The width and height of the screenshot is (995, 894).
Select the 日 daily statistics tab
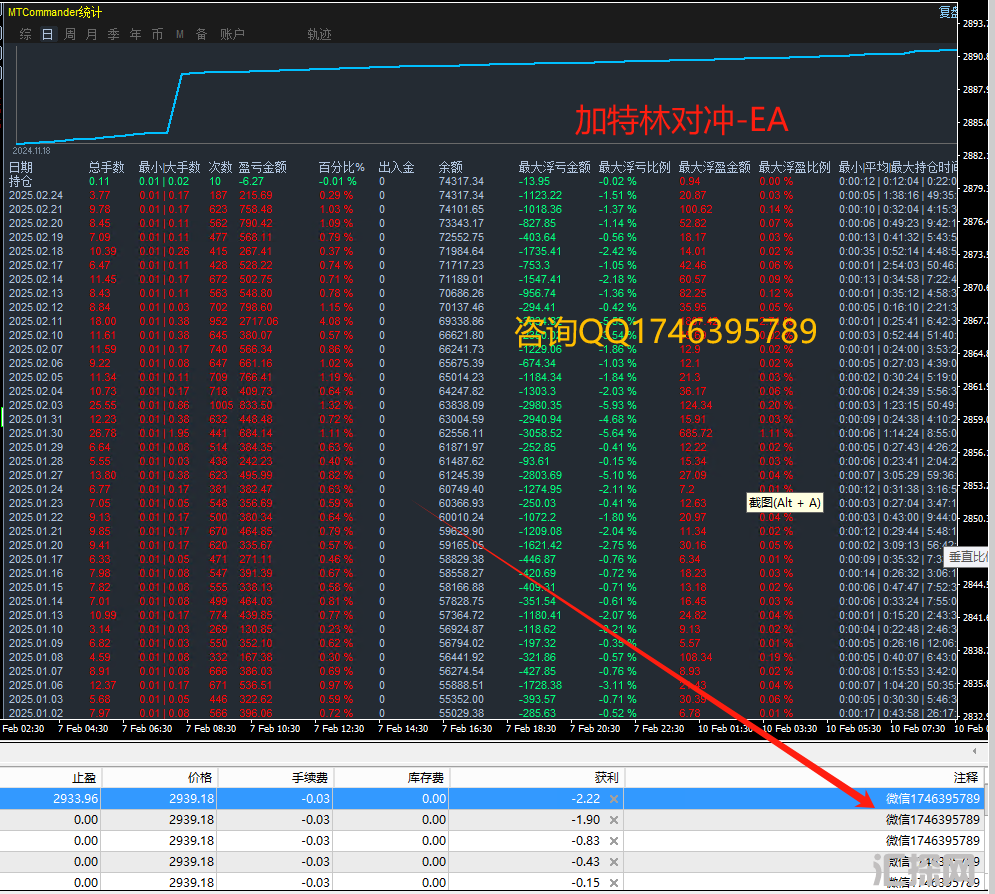[x=48, y=34]
